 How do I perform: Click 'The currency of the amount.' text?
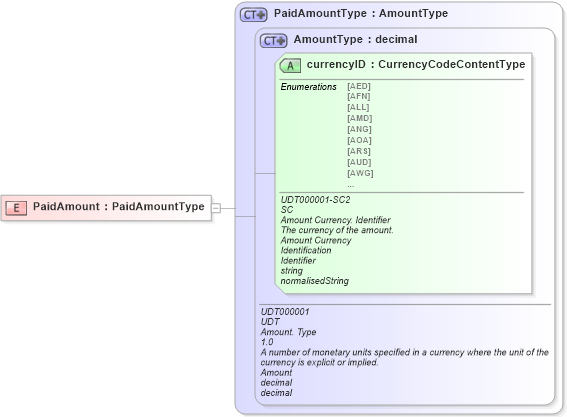click(x=337, y=230)
